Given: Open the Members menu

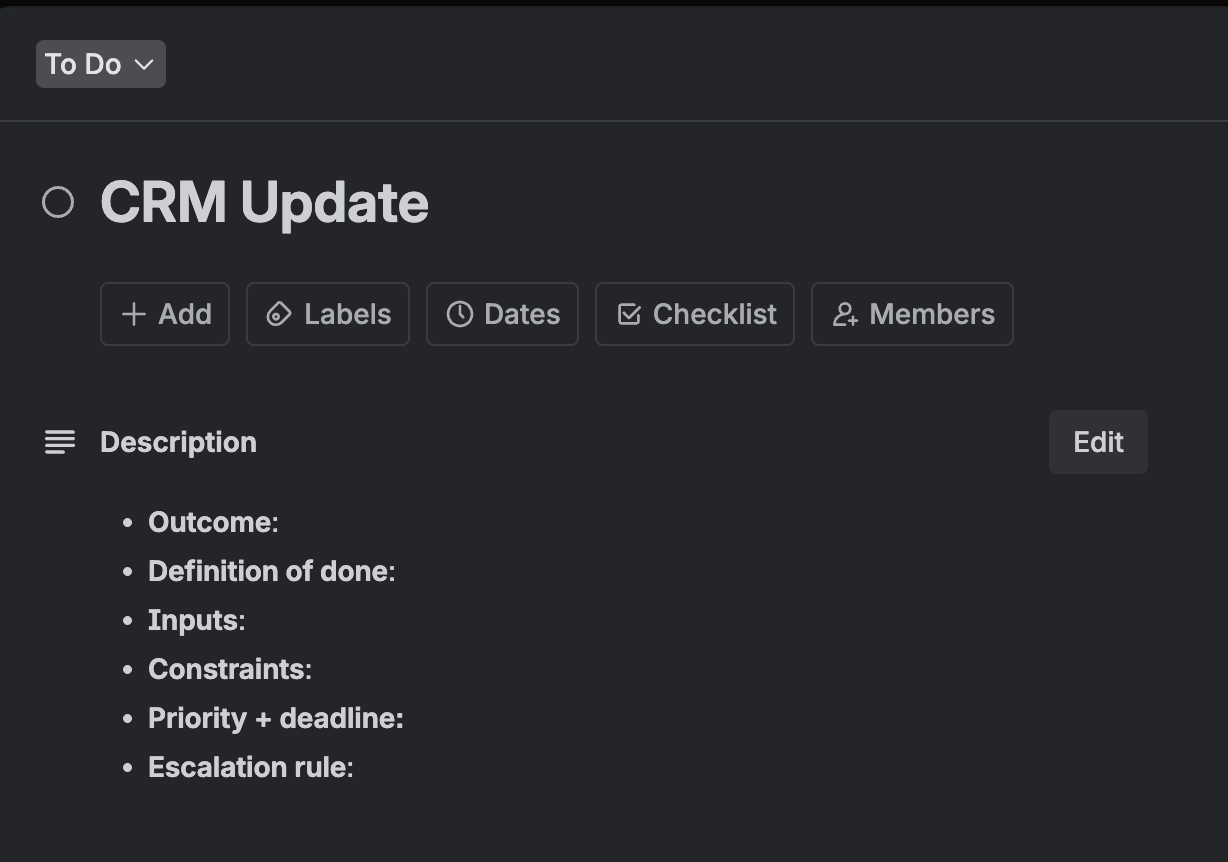Looking at the screenshot, I should click(911, 314).
